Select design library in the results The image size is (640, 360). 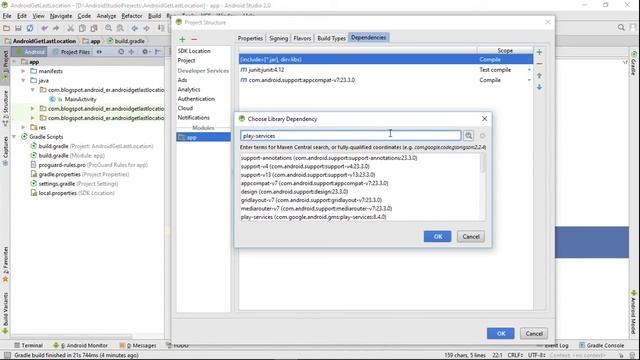294,191
